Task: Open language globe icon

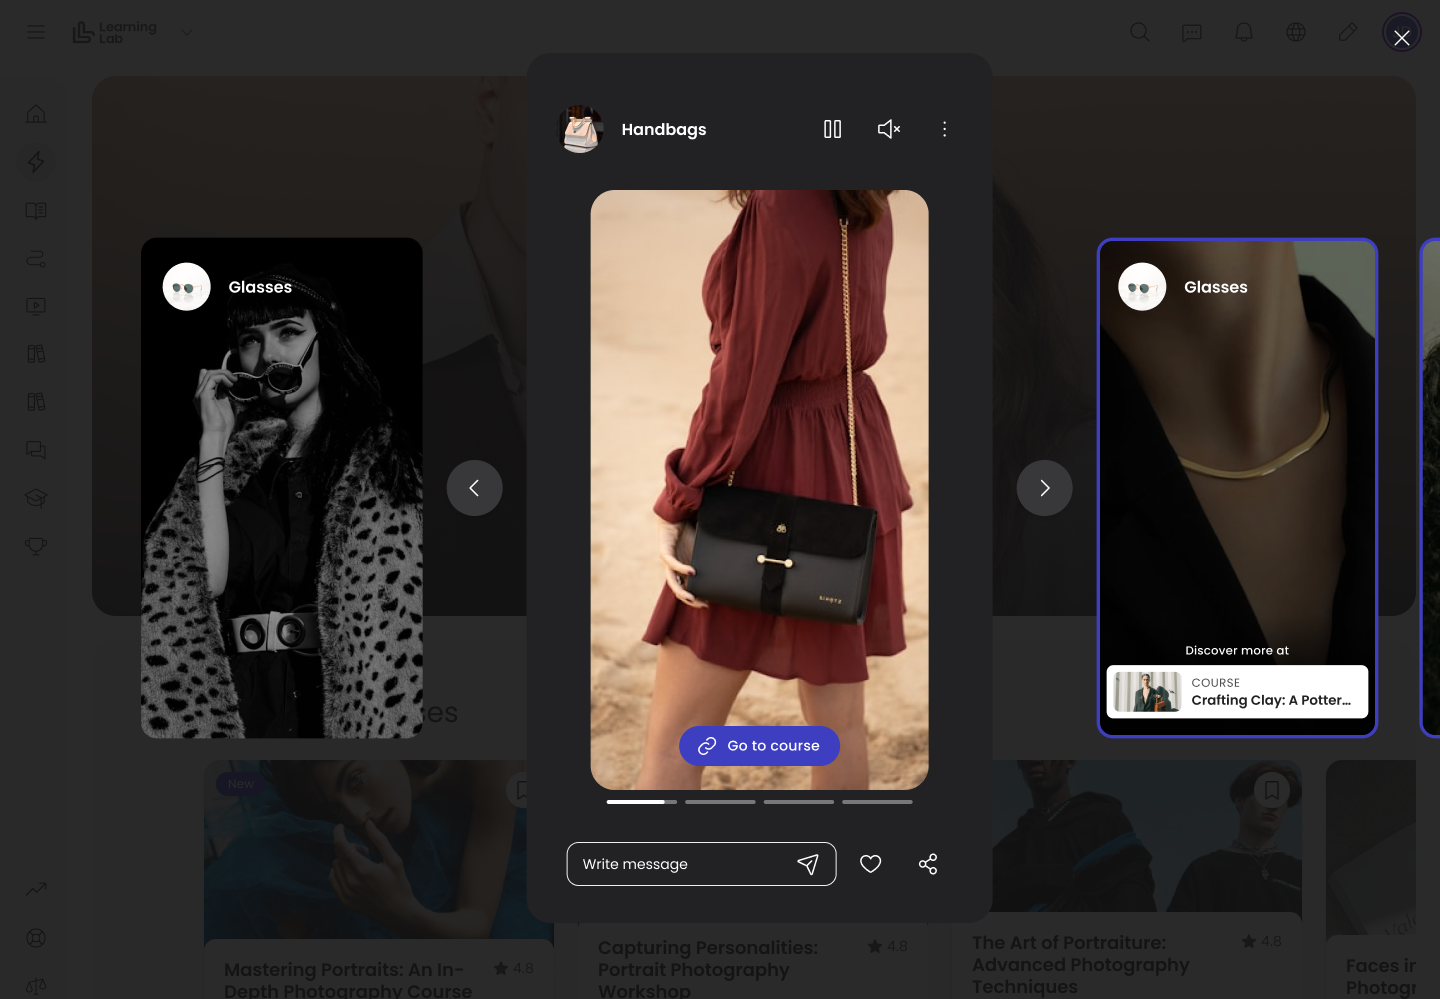Action: point(1296,32)
